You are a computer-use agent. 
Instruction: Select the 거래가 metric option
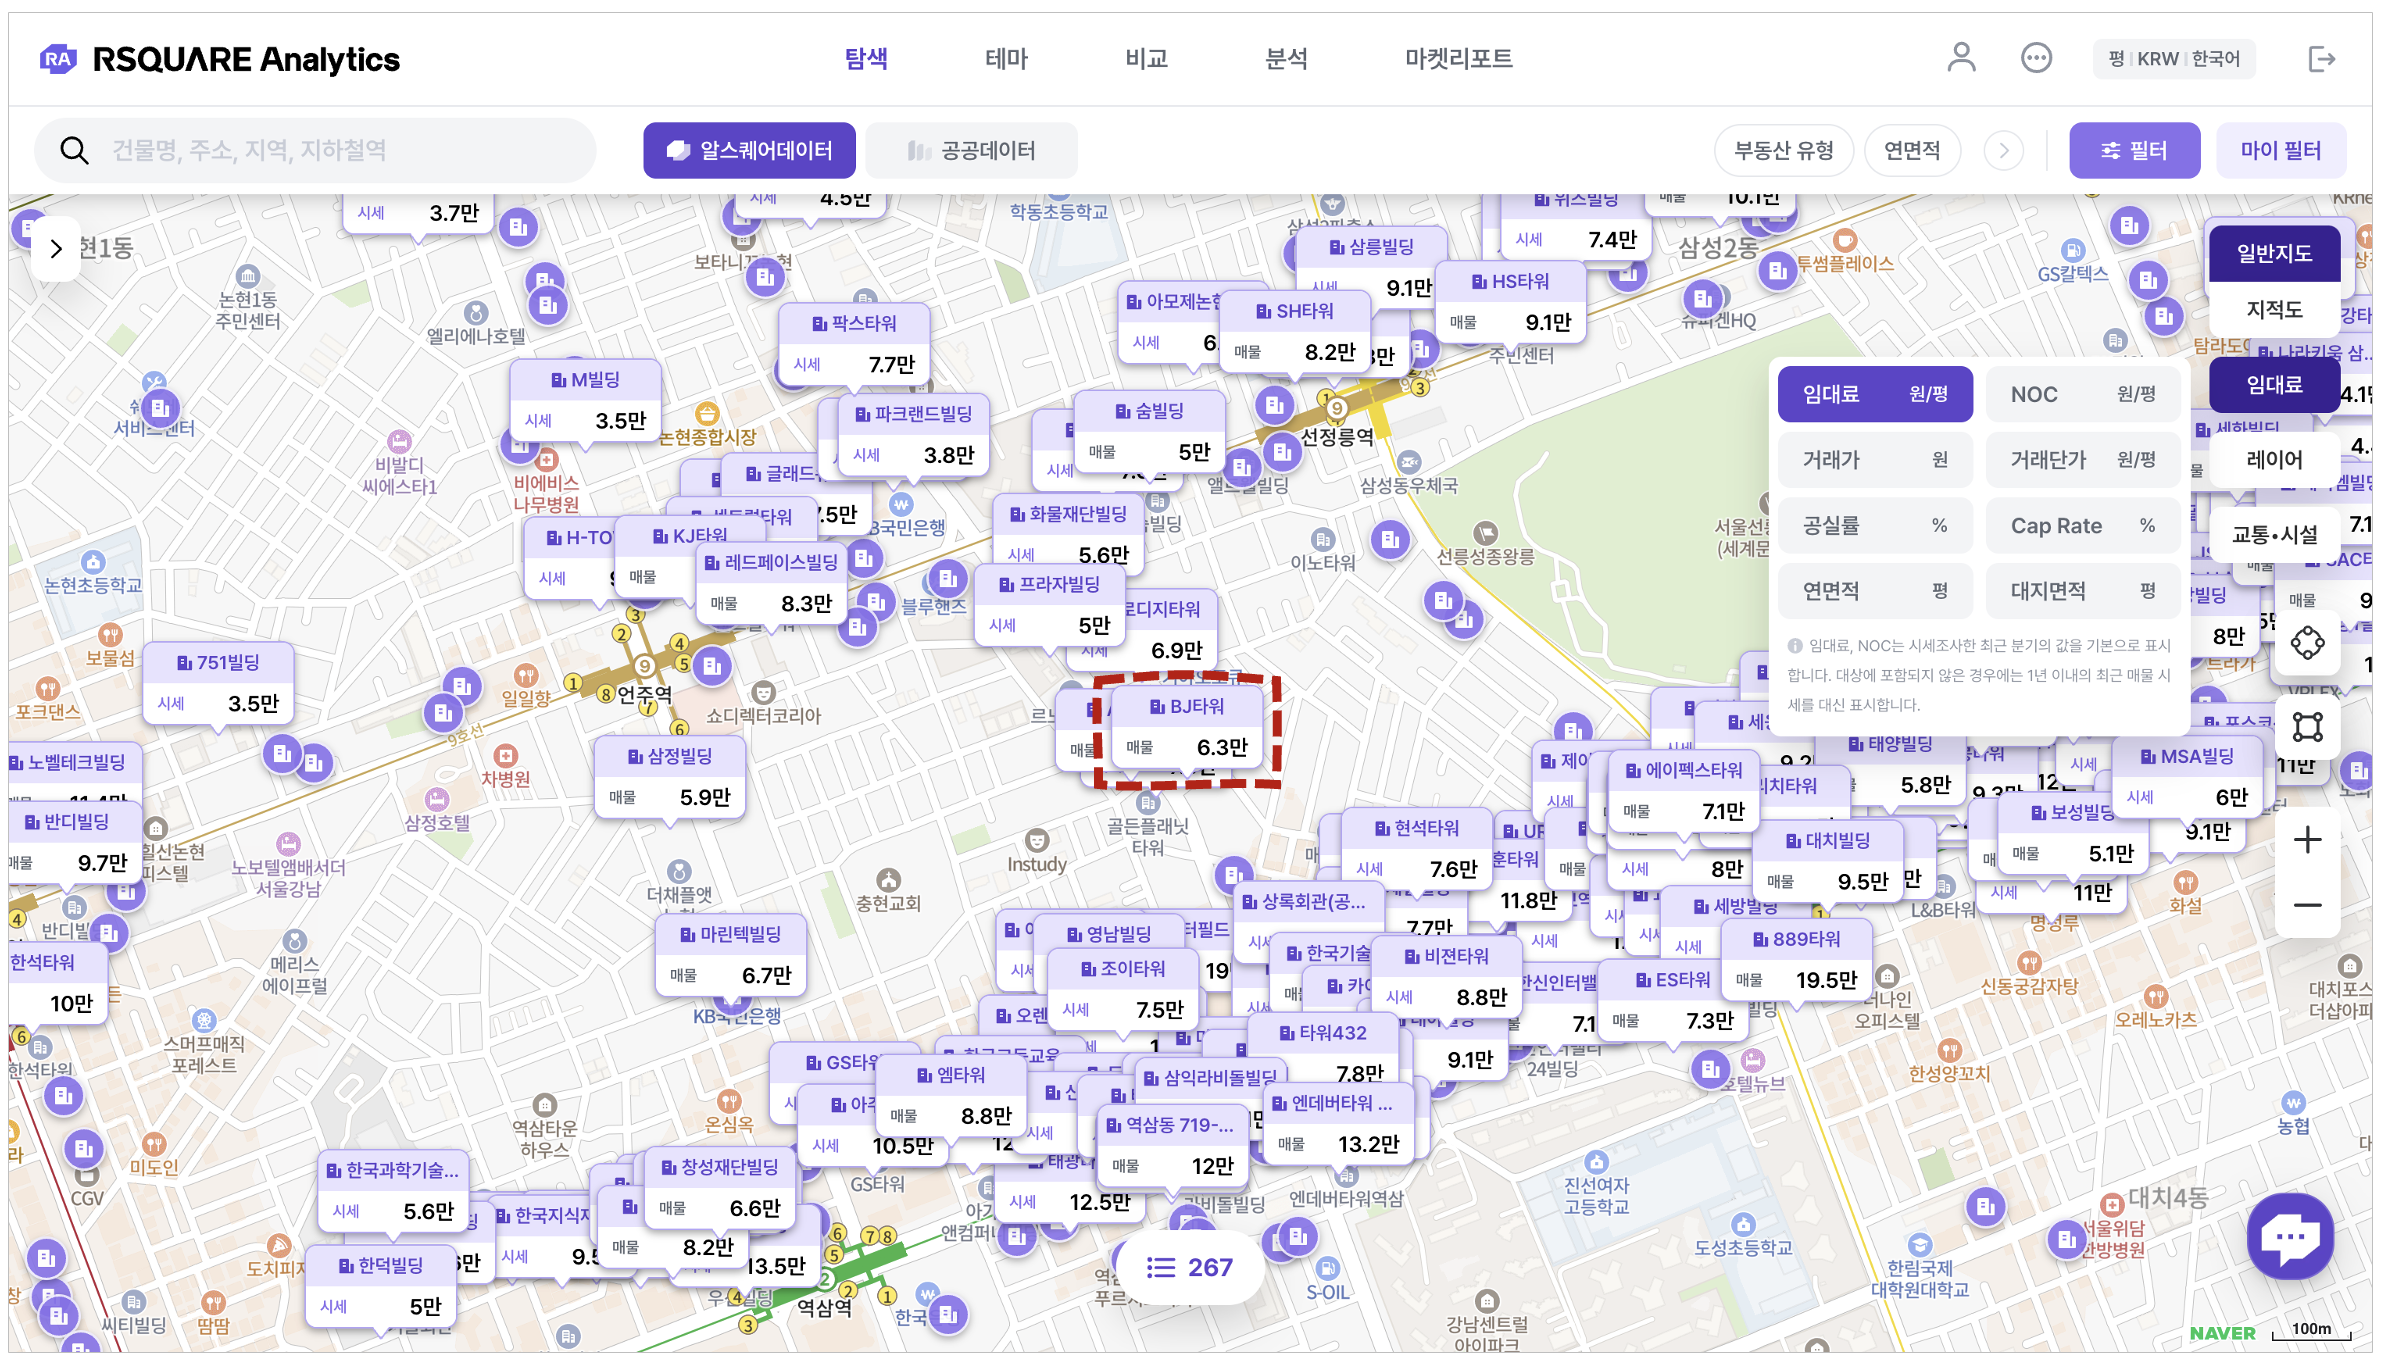click(1874, 460)
